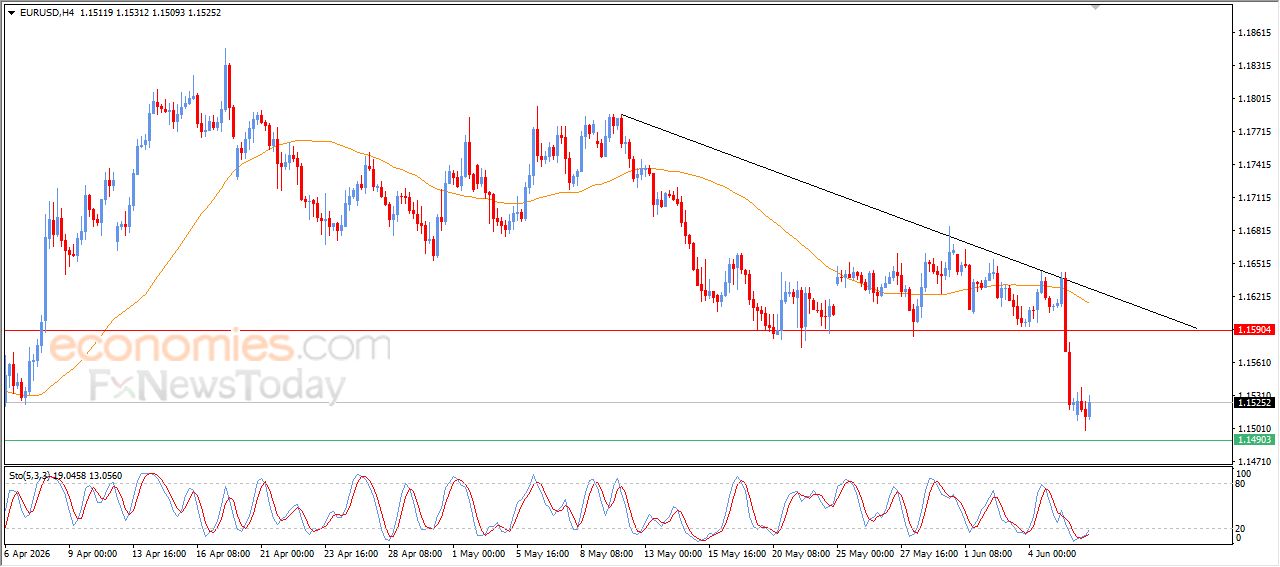Click the 1.18615 price axis label
This screenshot has width=1280, height=567.
coord(1253,33)
